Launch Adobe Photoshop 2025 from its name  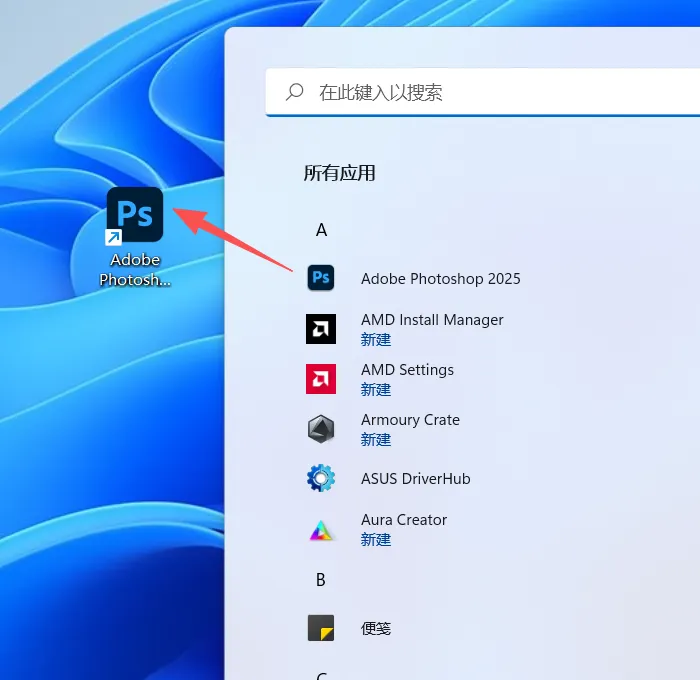point(440,278)
